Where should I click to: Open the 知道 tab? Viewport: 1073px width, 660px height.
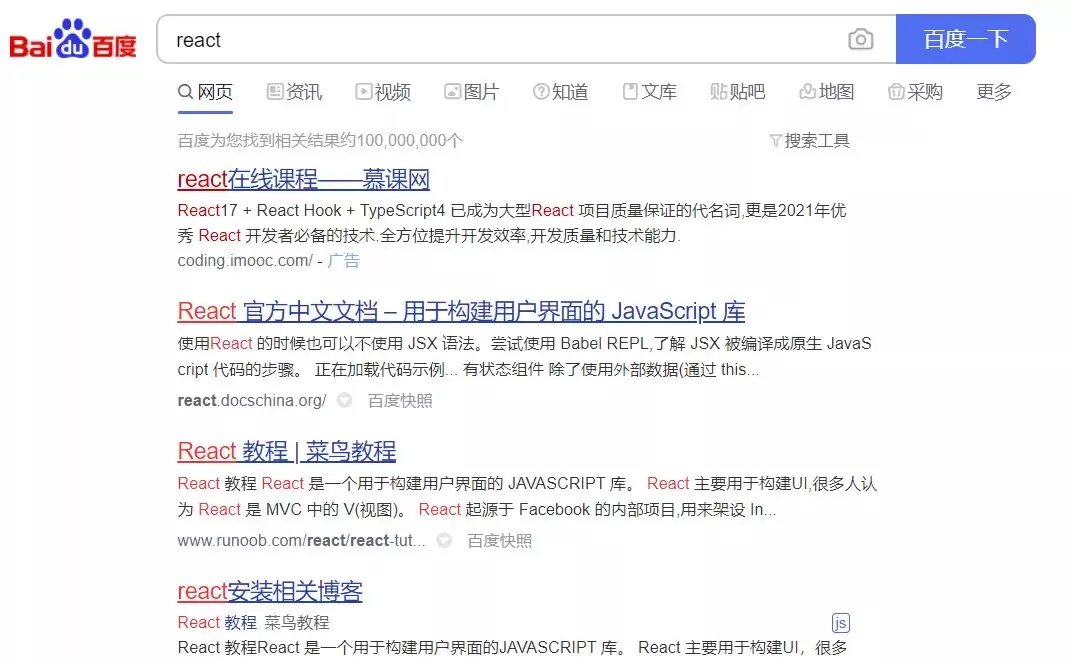click(x=560, y=92)
